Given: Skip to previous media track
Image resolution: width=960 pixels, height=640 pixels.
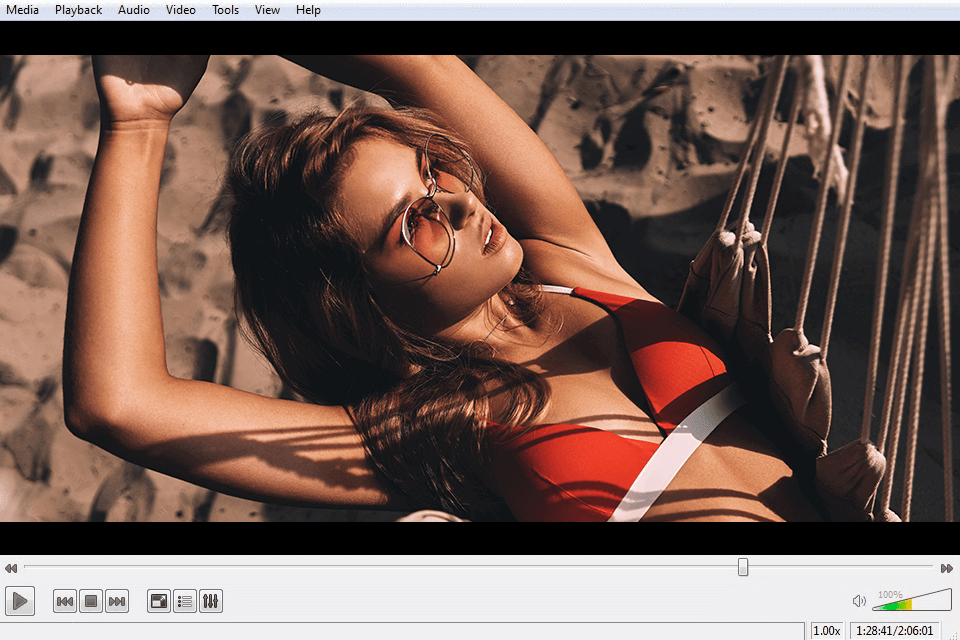Looking at the screenshot, I should tap(65, 601).
